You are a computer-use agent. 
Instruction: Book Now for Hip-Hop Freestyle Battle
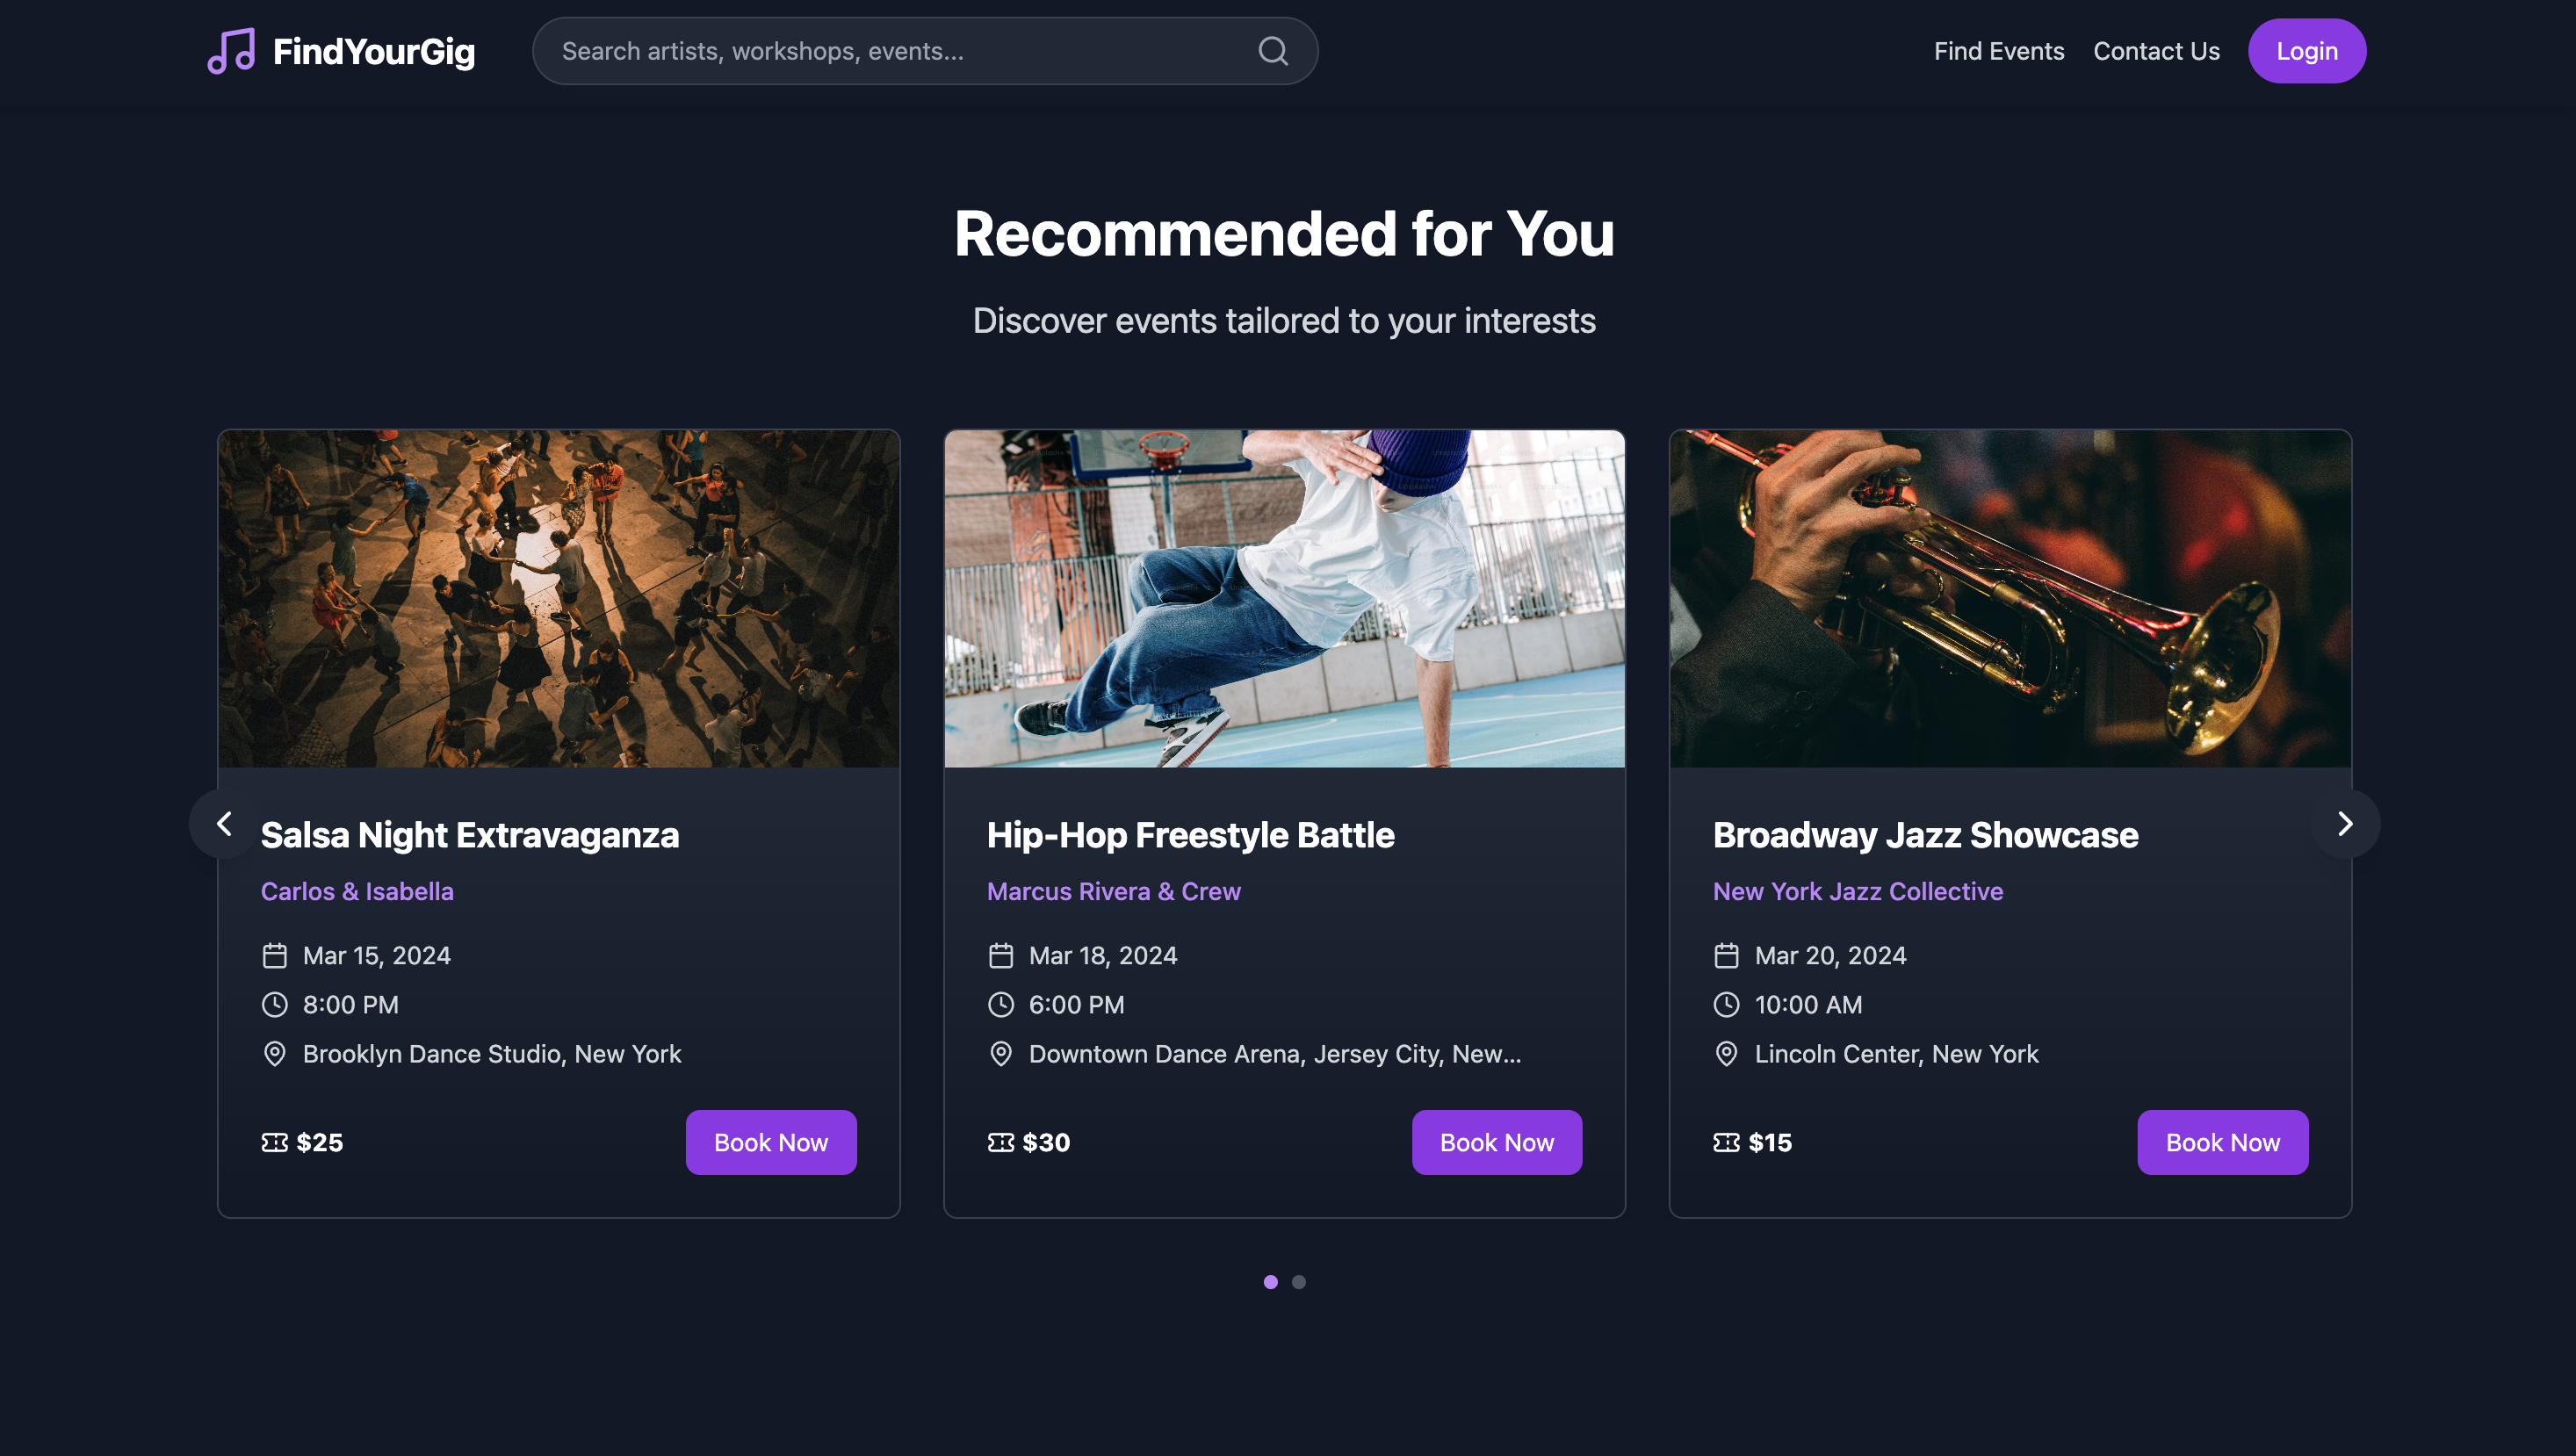point(1496,1142)
